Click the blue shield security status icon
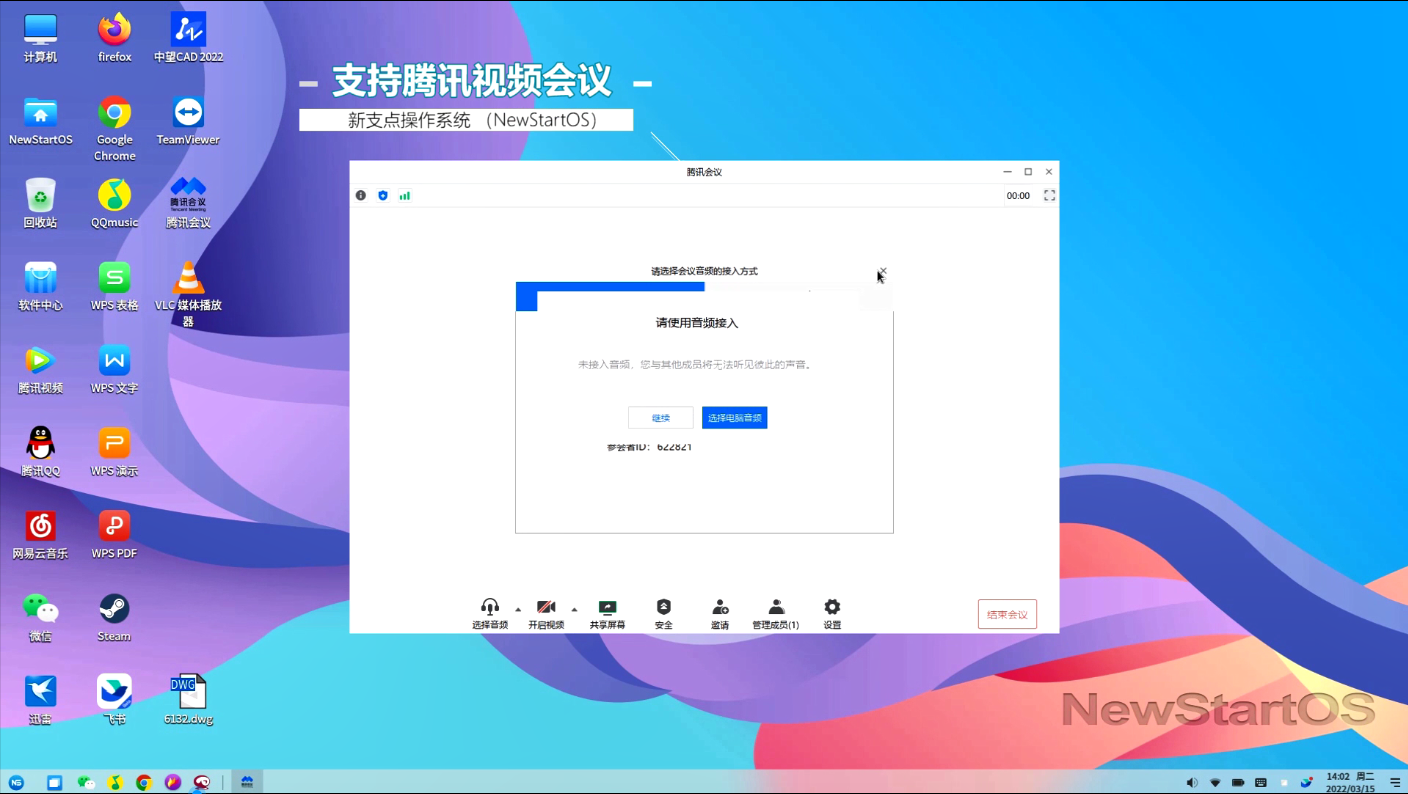Screen dimensions: 1408x794 click(383, 195)
